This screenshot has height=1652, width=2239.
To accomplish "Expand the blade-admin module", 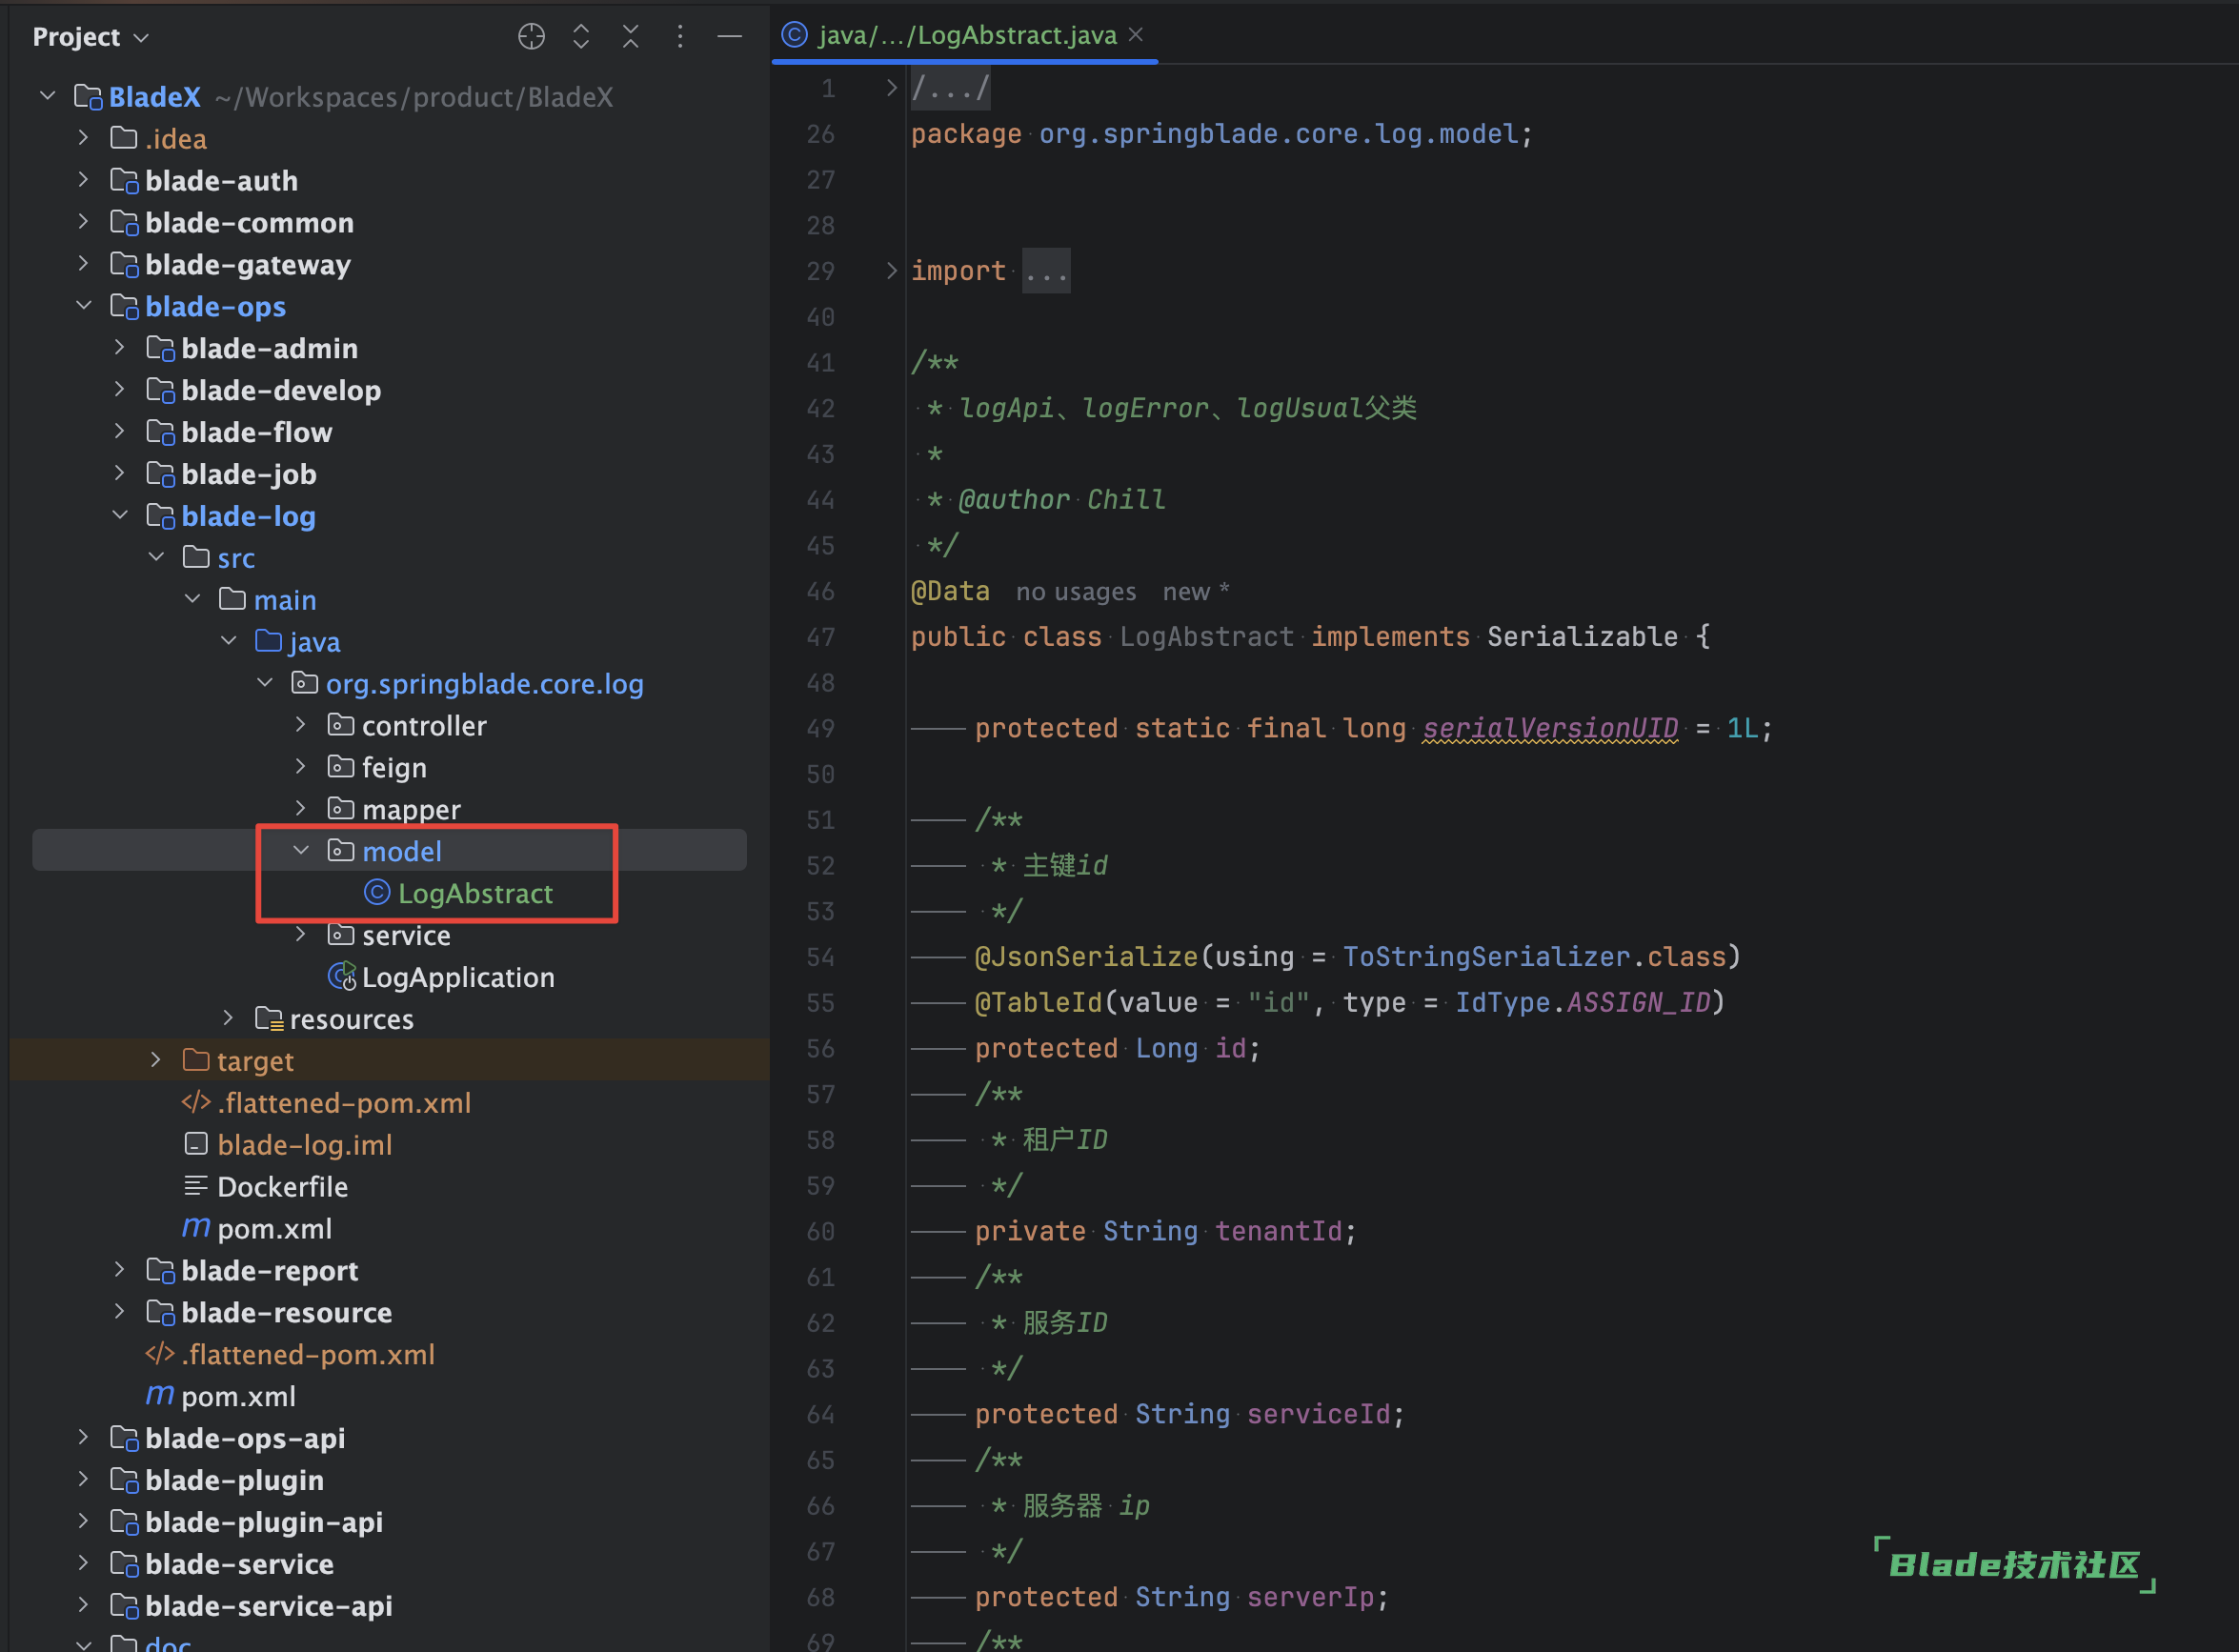I will click(x=120, y=348).
